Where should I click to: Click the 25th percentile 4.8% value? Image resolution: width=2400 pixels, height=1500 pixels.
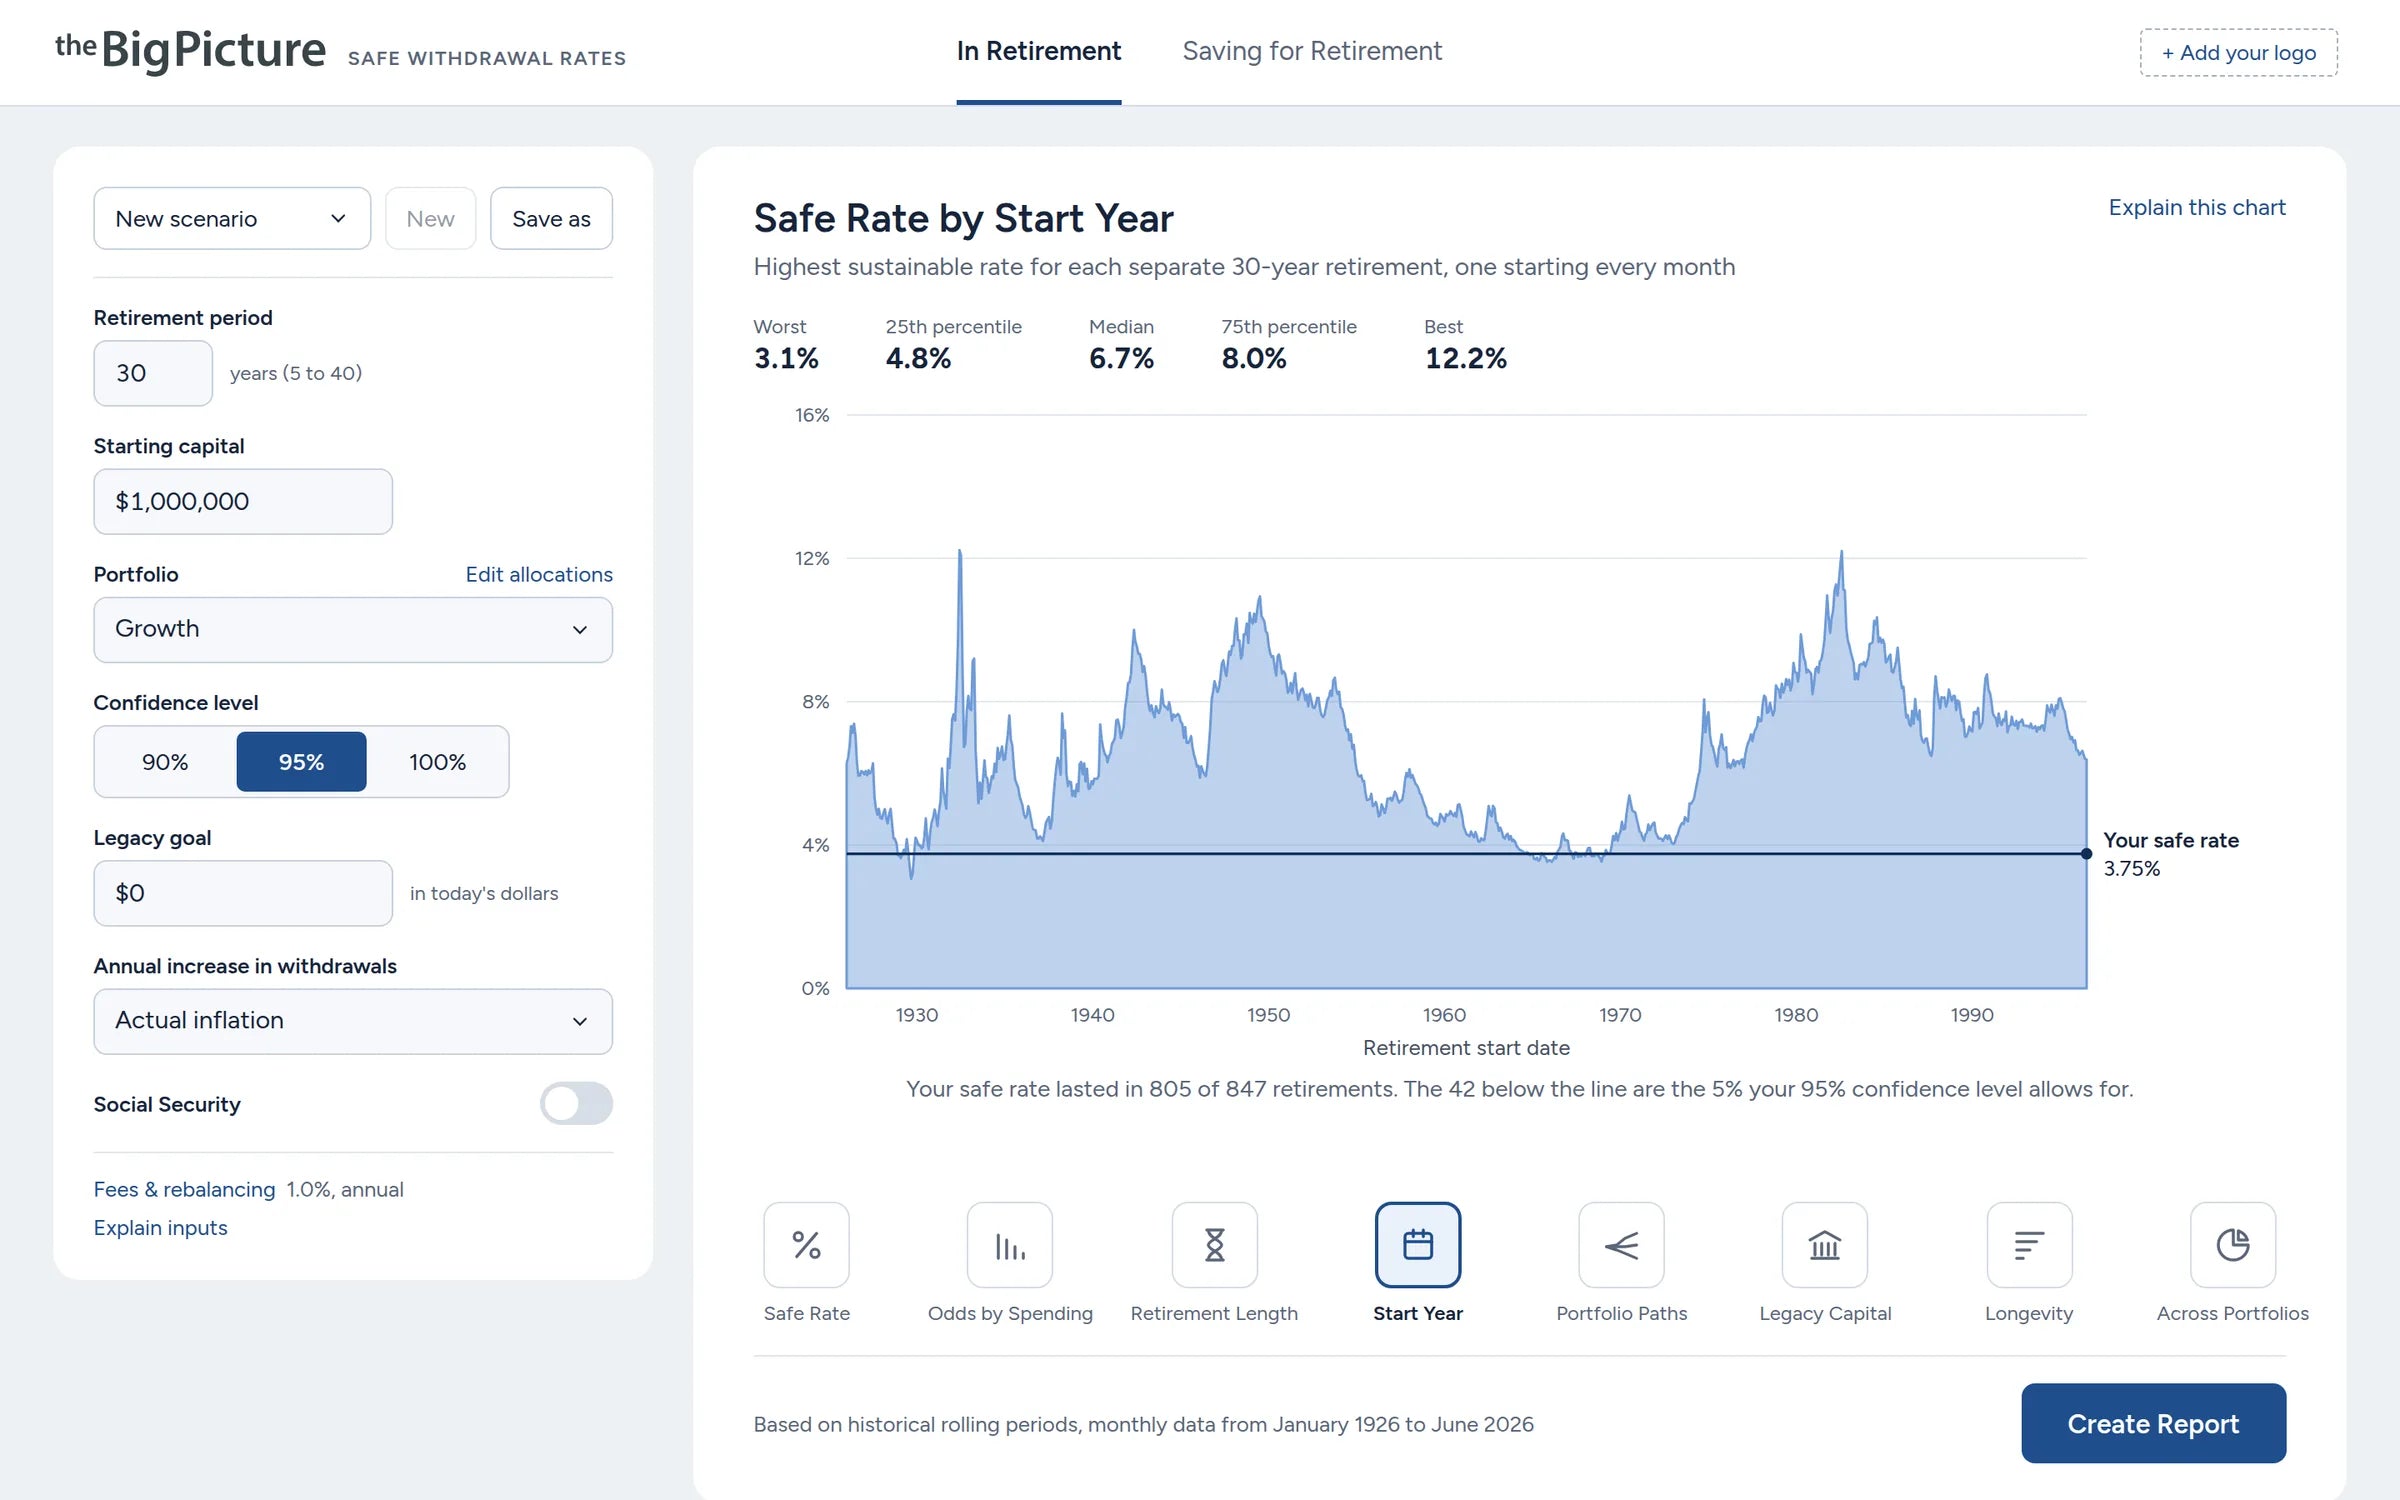(918, 358)
